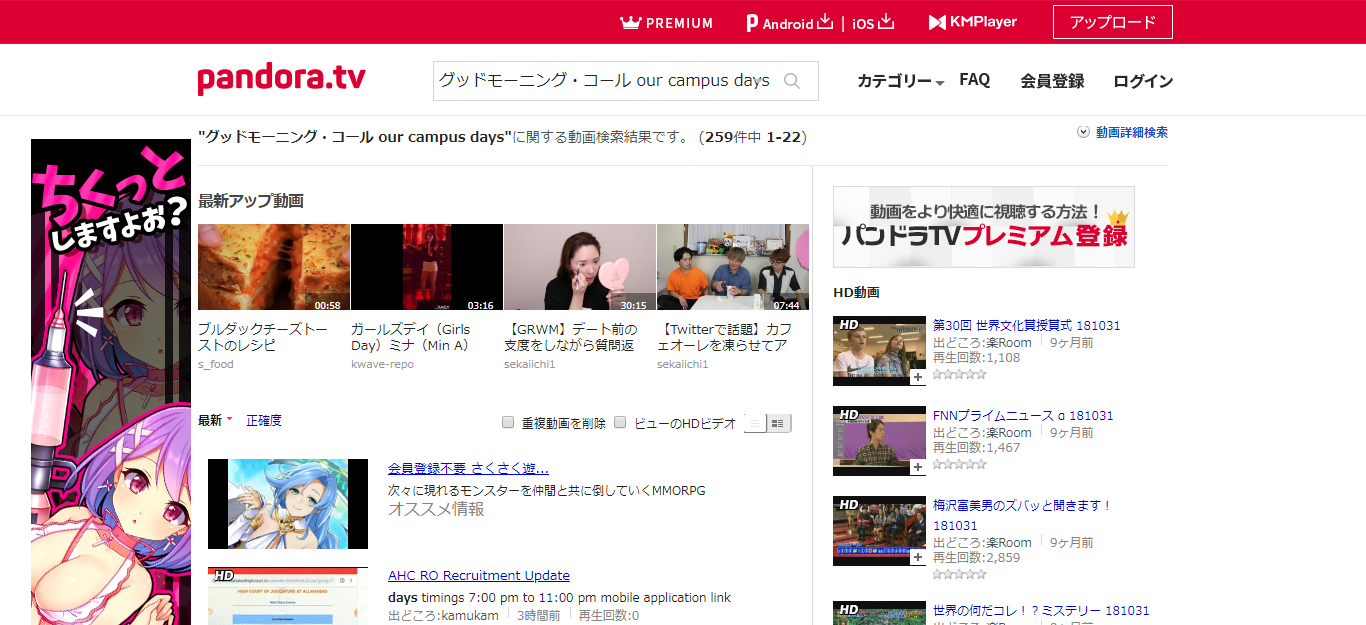Visit the kwave-repo uploader channel

click(x=382, y=364)
